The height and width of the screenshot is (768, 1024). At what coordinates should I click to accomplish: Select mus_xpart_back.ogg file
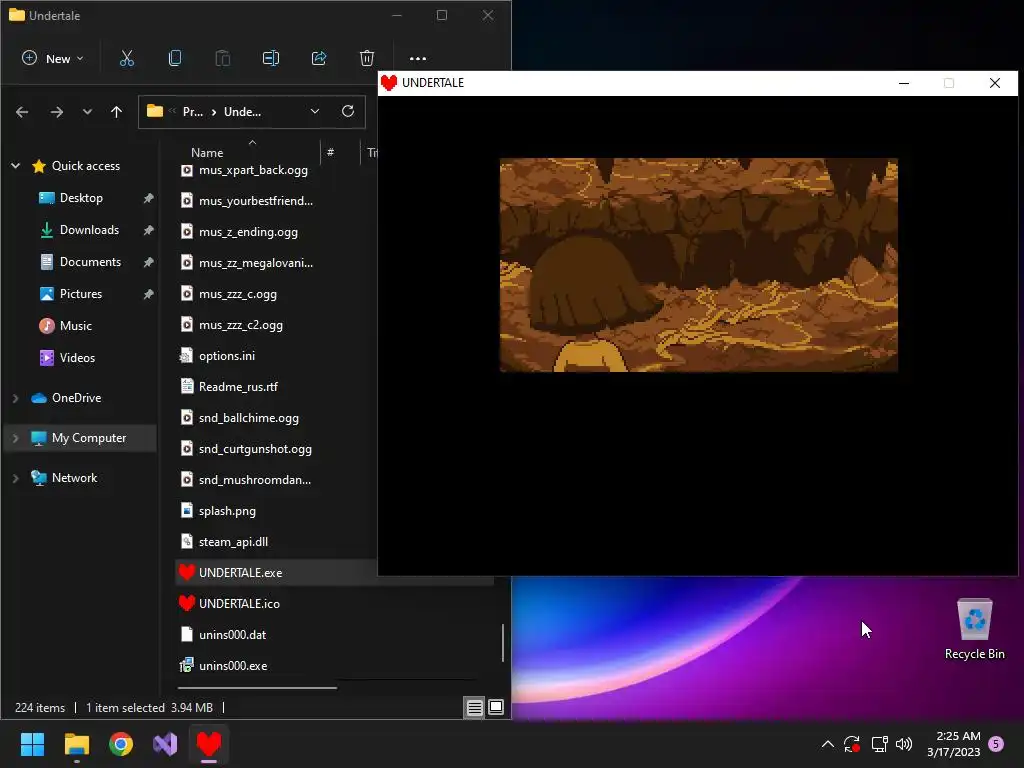(x=253, y=170)
